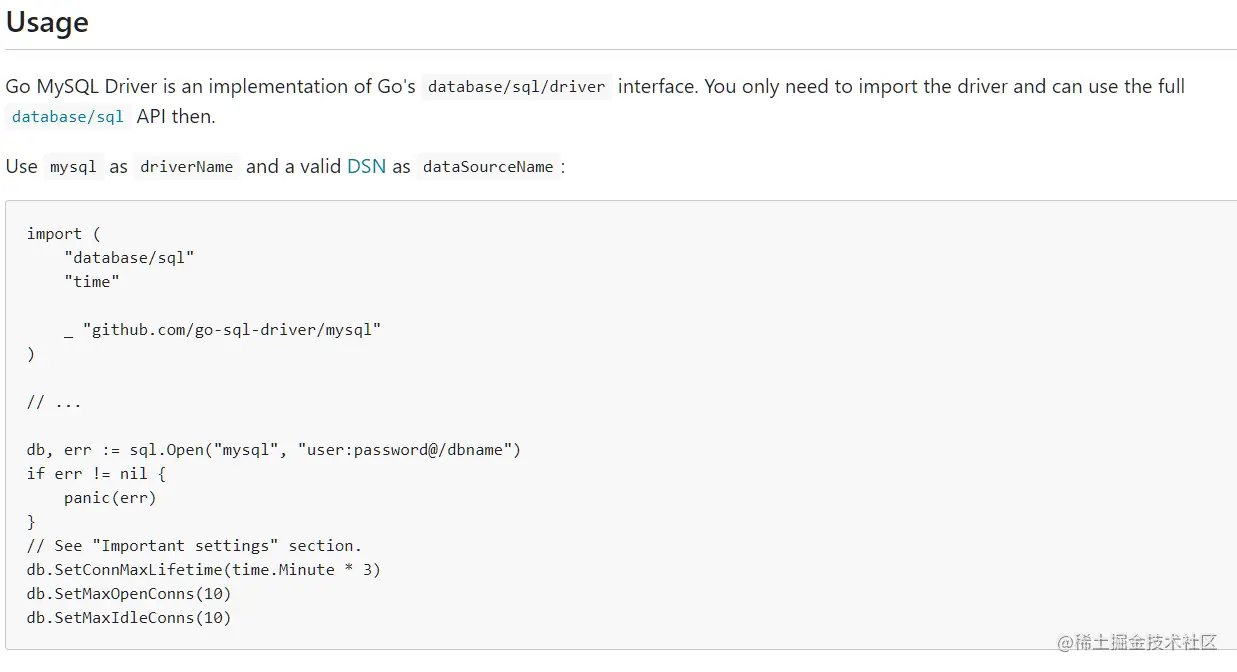Click the "import (" line in code block
The image size is (1237, 672).
pyautogui.click(x=64, y=234)
